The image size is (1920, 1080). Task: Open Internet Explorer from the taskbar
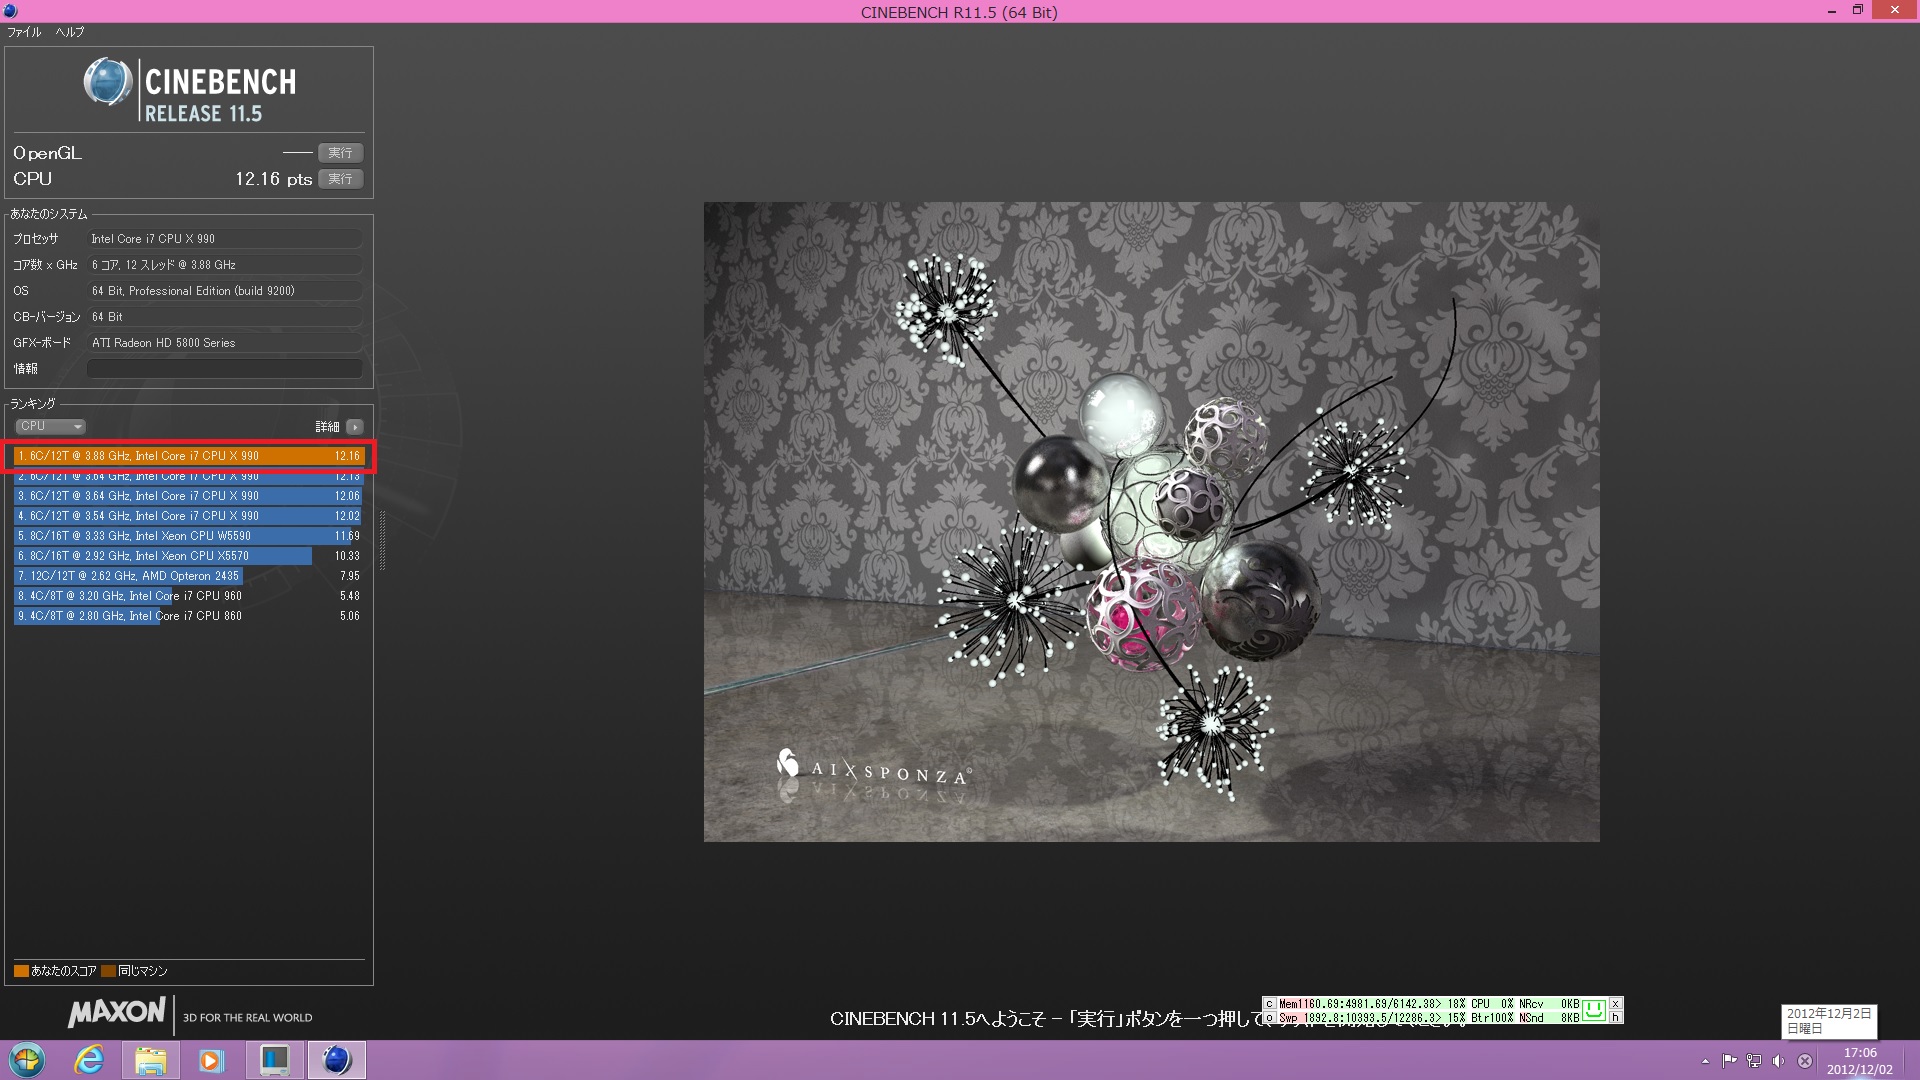[x=89, y=1060]
